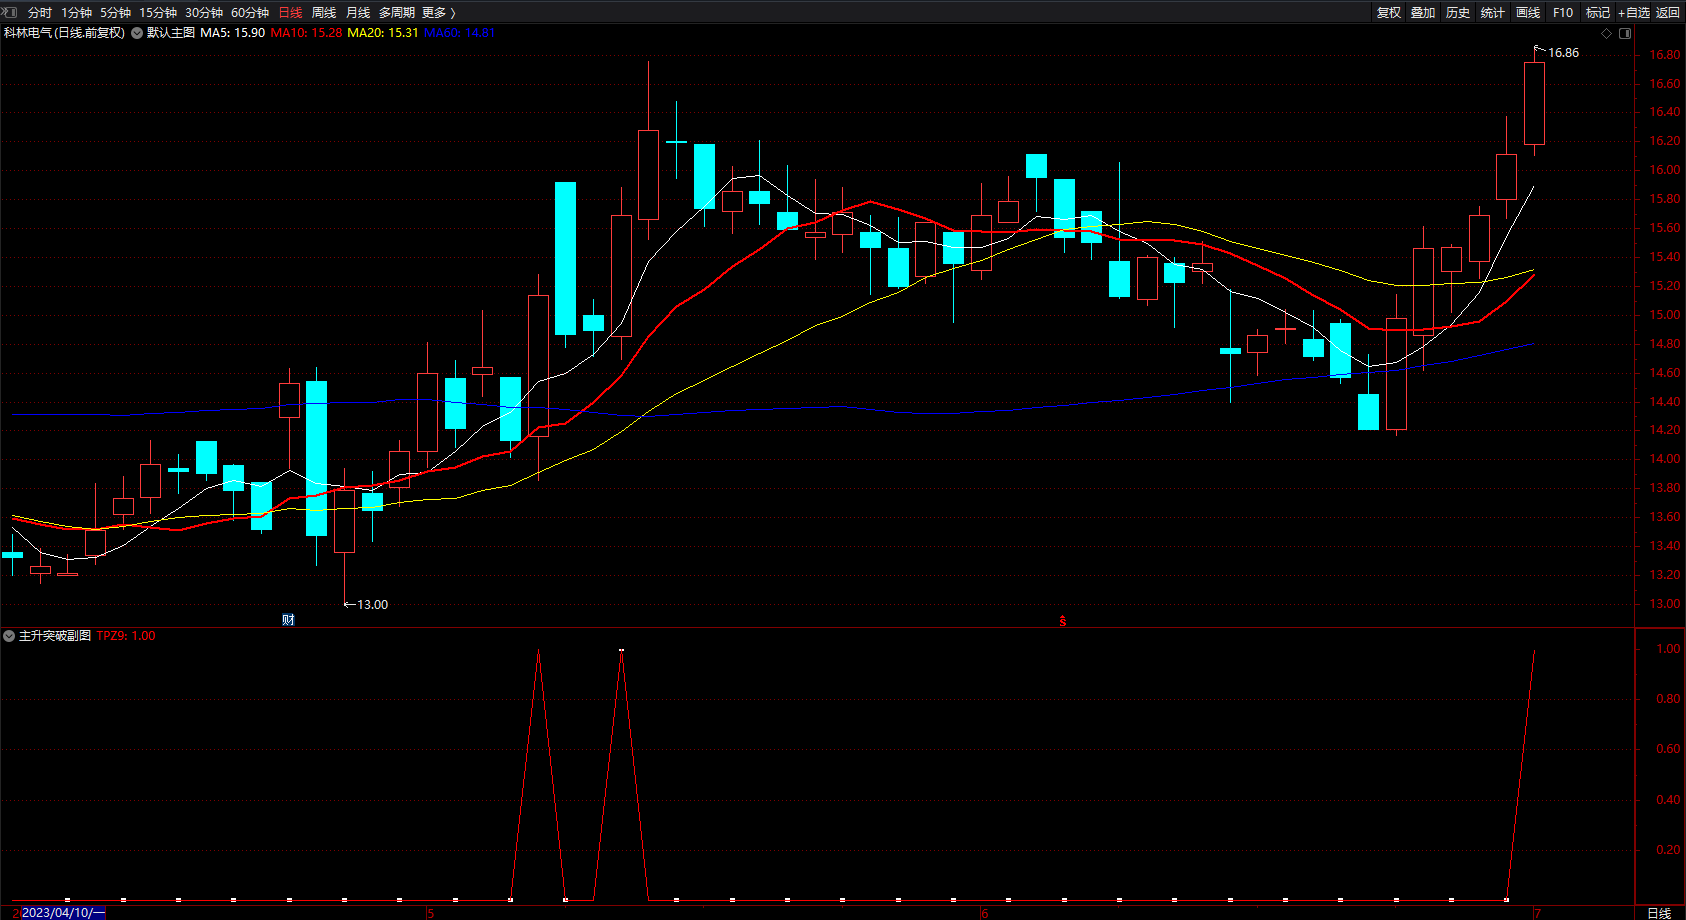Open the 默认主图 indicator dropdown
The height and width of the screenshot is (920, 1686).
click(137, 33)
